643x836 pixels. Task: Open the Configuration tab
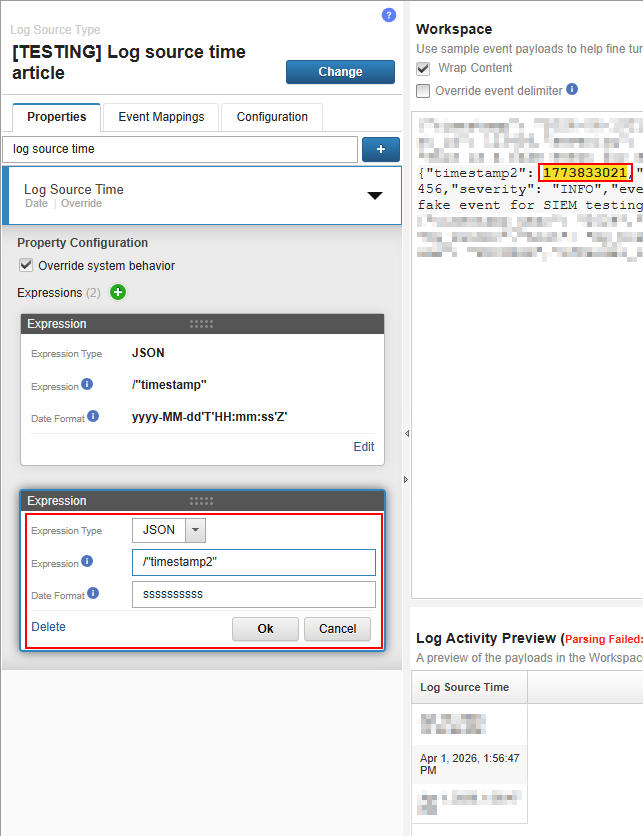coord(272,117)
